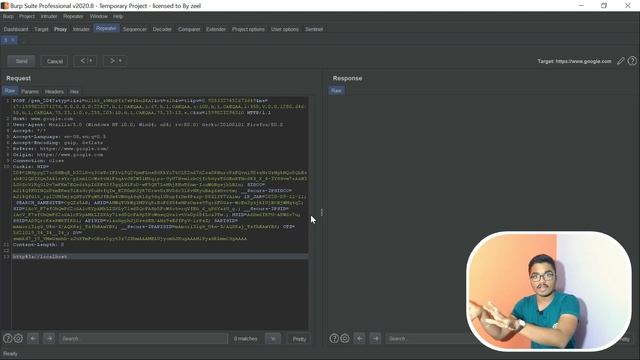The width and height of the screenshot is (640, 360).
Task: Click the Request/Response panel divider handle
Action: point(322,212)
